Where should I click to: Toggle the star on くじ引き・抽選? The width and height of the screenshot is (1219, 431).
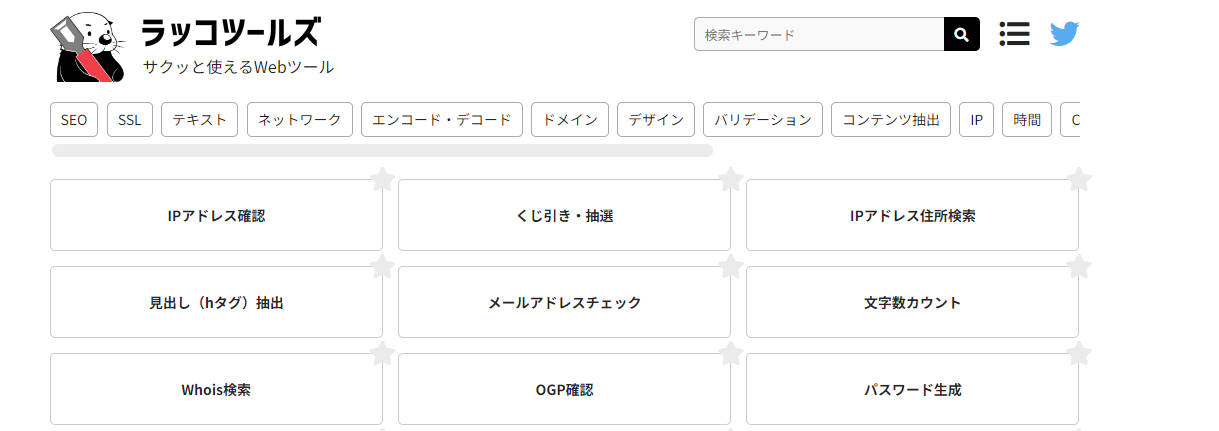730,180
